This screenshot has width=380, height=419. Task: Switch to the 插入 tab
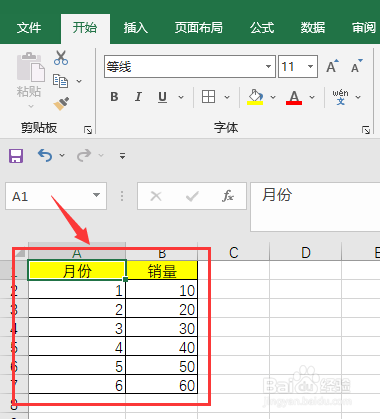point(136,28)
